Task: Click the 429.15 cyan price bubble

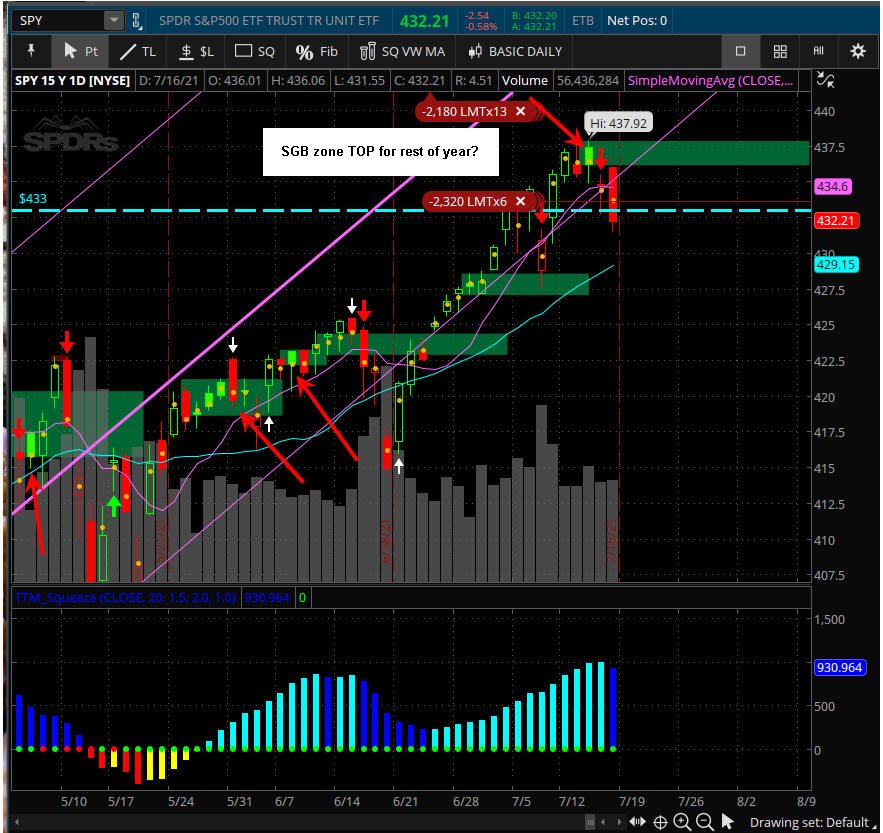Action: point(836,264)
